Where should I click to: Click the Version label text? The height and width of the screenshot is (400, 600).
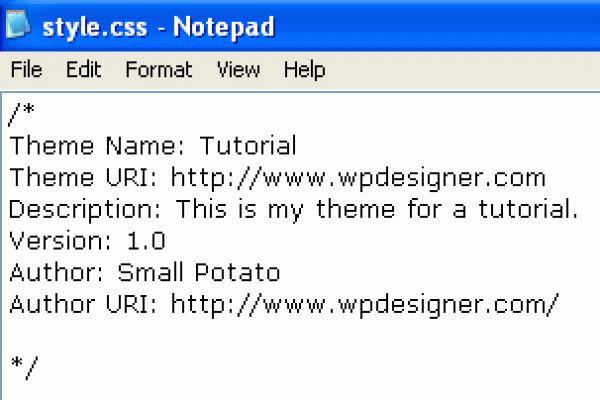click(62, 241)
